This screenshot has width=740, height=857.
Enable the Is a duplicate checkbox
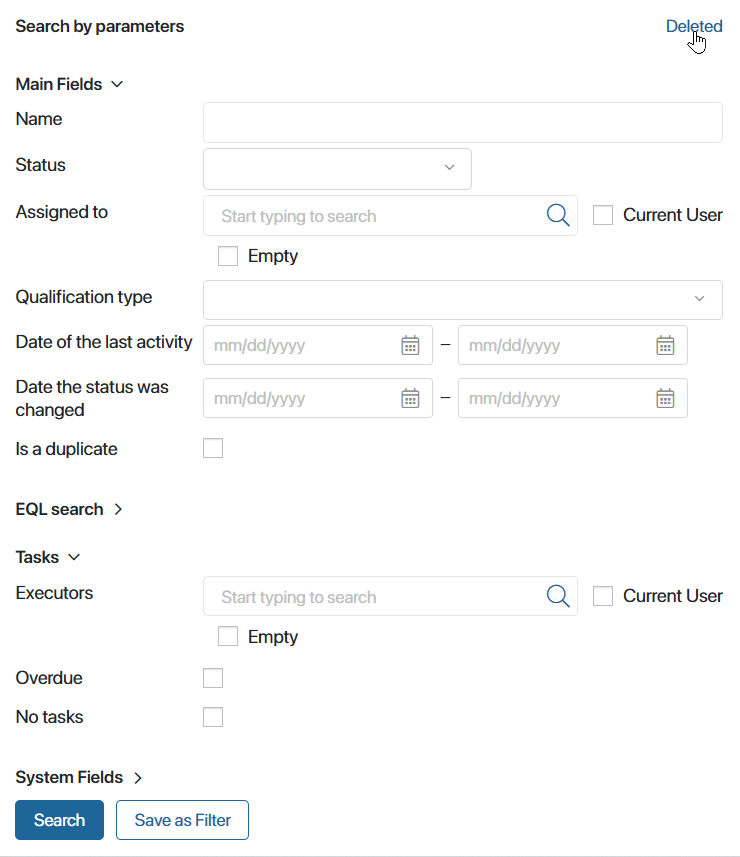(213, 448)
